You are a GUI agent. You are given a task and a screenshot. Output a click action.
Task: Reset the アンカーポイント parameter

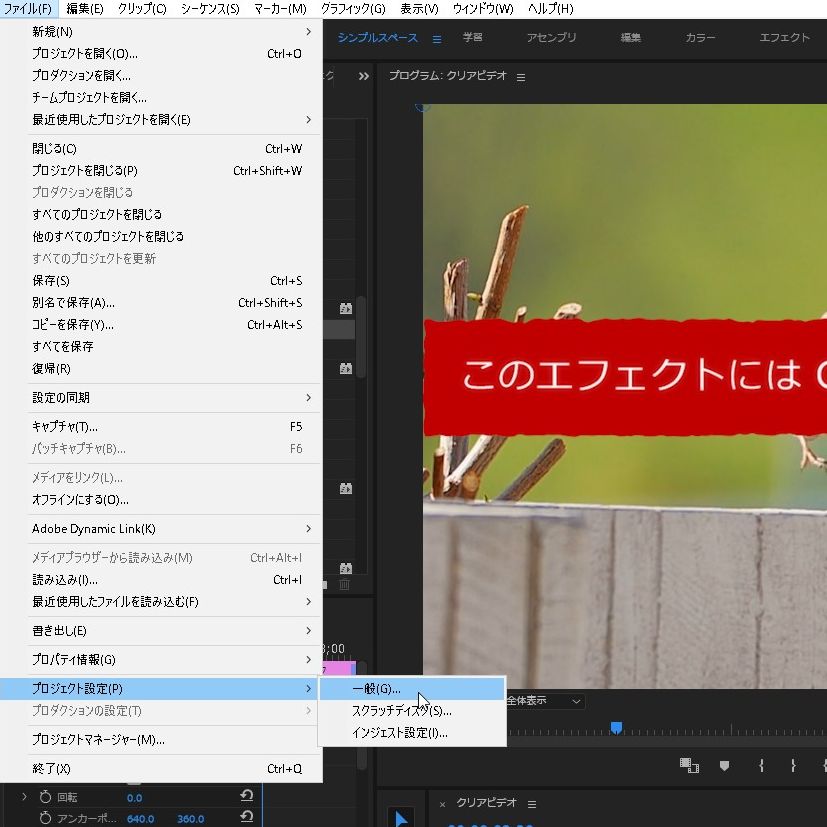tap(246, 818)
